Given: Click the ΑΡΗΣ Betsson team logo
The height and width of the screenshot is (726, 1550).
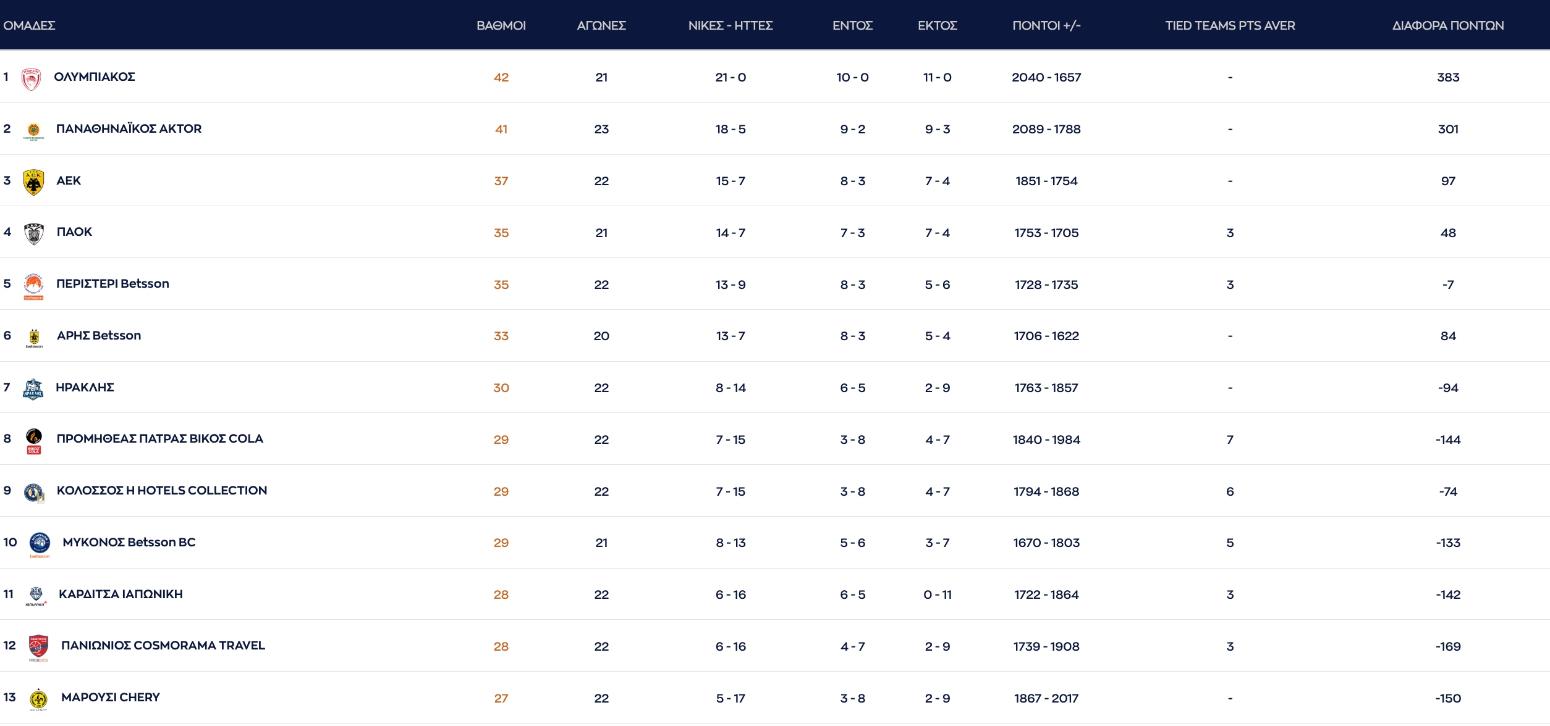Looking at the screenshot, I should click(x=34, y=337).
